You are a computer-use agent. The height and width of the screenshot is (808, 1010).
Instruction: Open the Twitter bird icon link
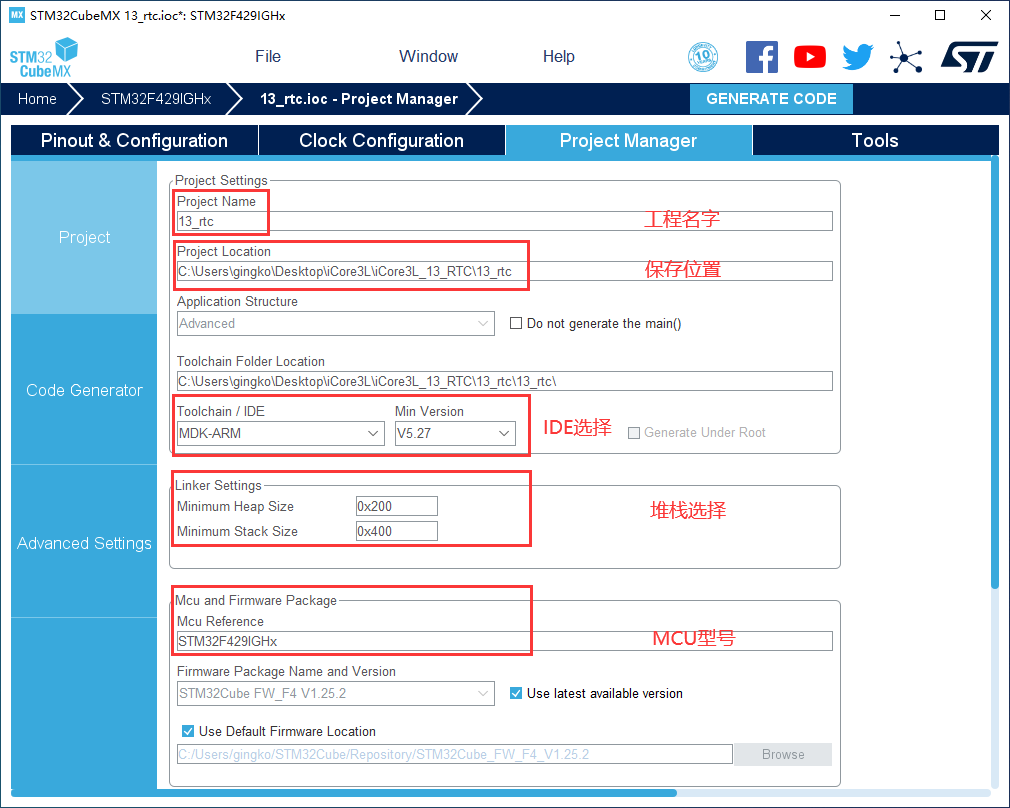click(858, 57)
